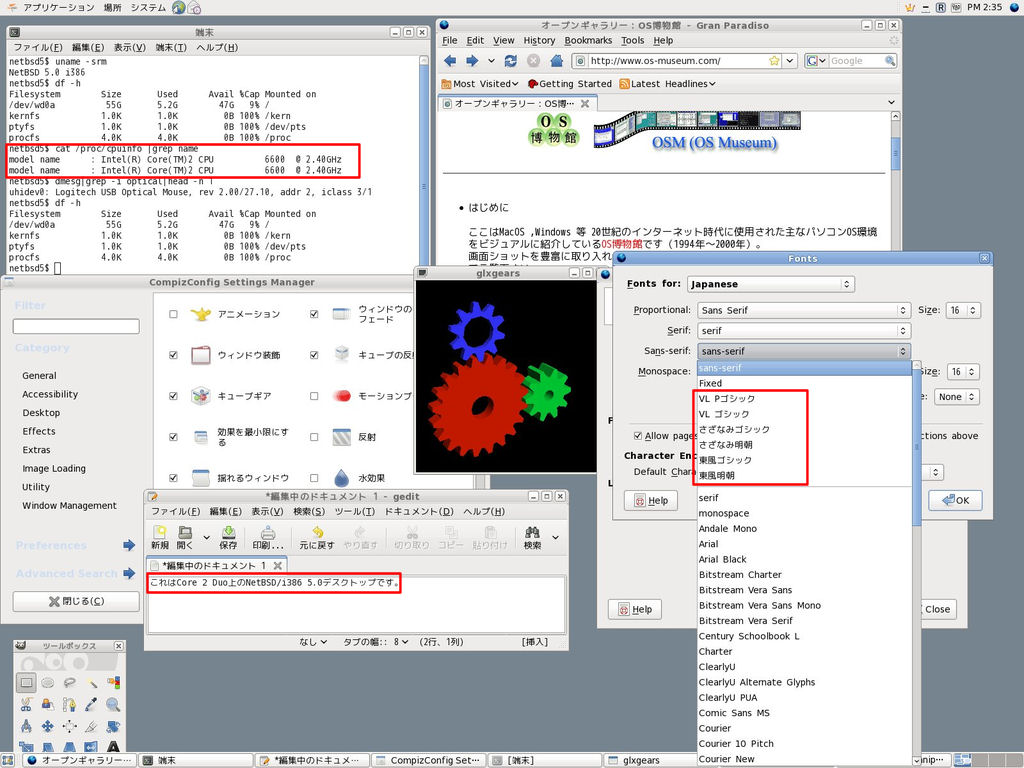Viewport: 1024px width, 768px height.
Task: Click the CompizConfig Filter text field
Action: click(76, 326)
